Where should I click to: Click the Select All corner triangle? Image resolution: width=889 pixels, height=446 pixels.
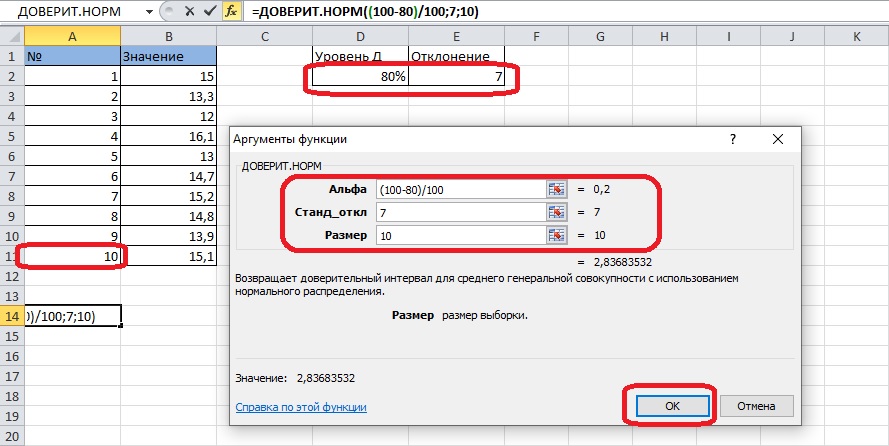coord(12,36)
